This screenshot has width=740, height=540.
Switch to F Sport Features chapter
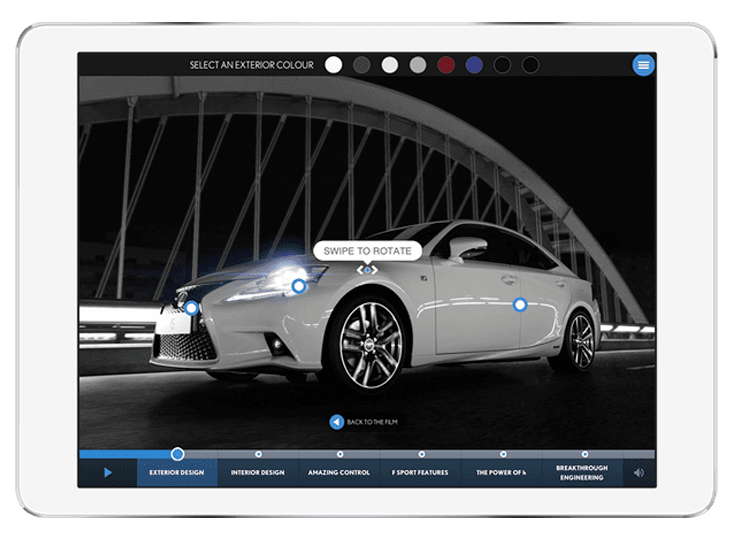(x=420, y=472)
